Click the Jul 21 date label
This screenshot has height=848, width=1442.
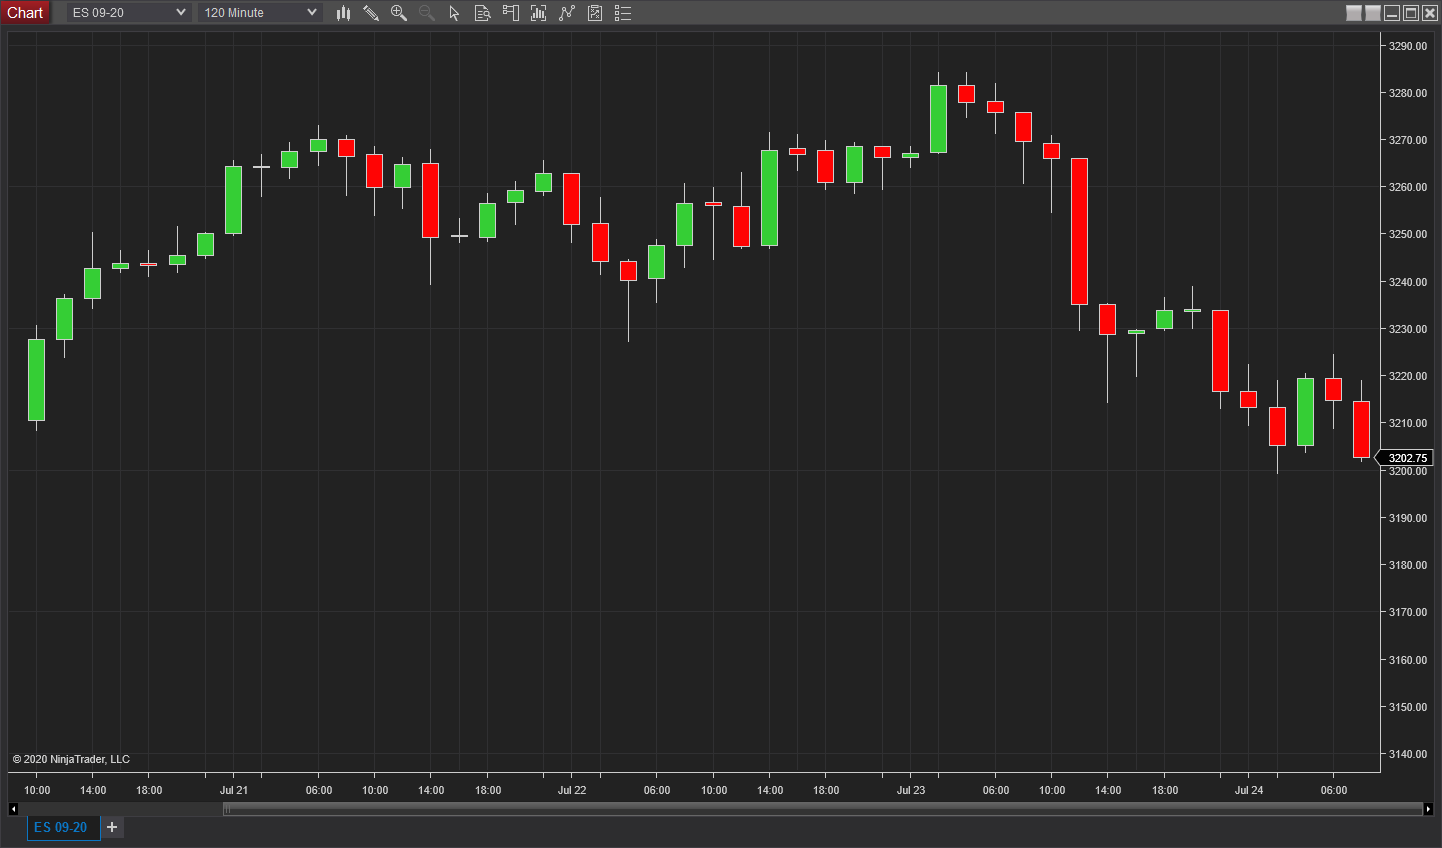pos(234,790)
